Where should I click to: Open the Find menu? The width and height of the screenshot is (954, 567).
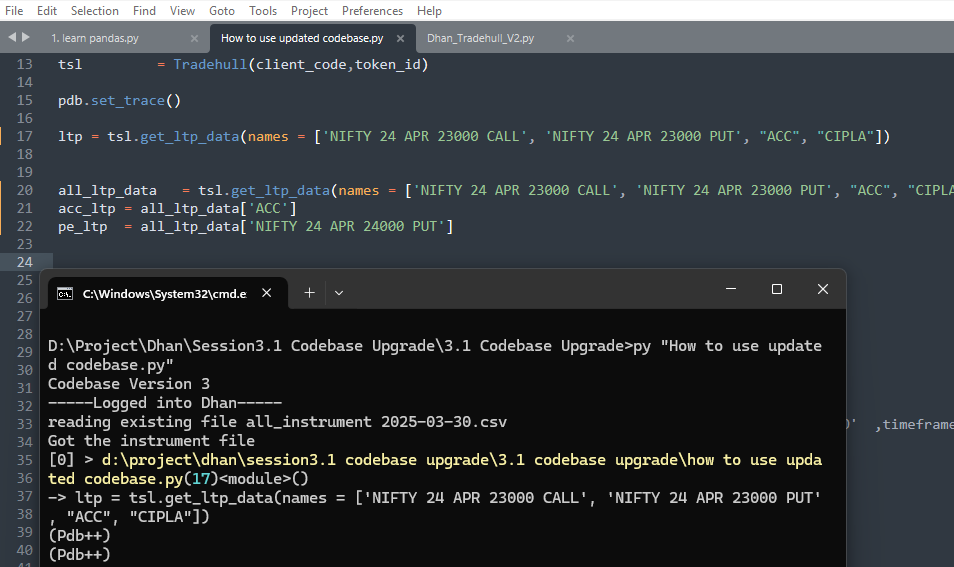pos(144,11)
